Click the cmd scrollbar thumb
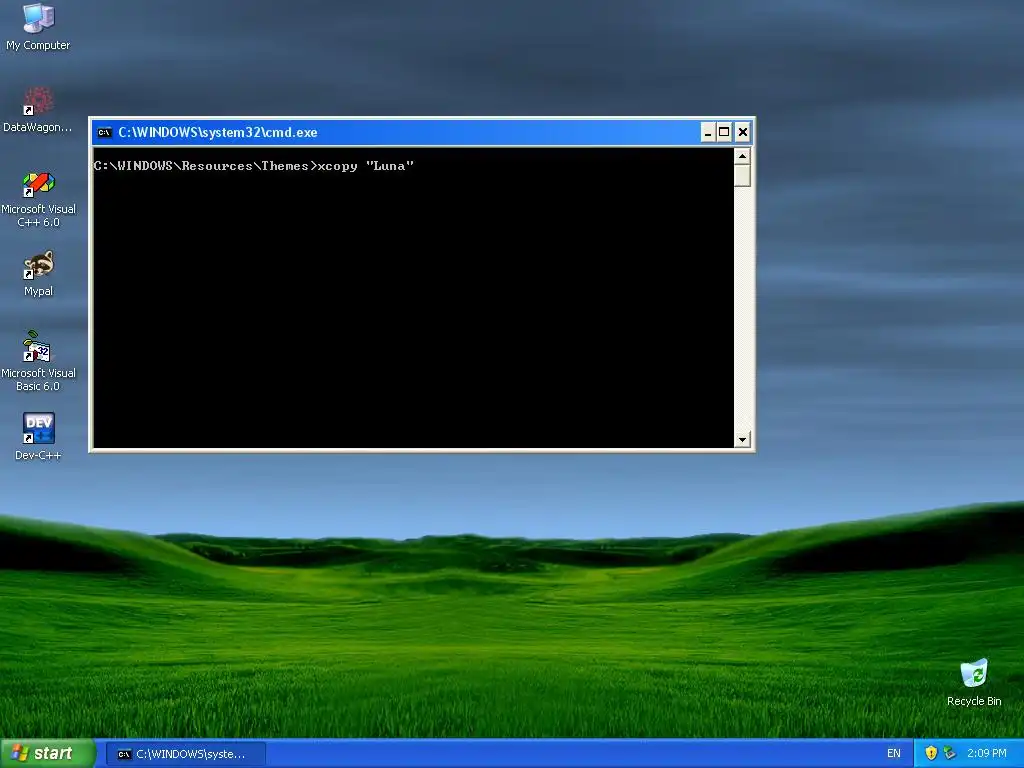This screenshot has width=1024, height=768. click(742, 176)
